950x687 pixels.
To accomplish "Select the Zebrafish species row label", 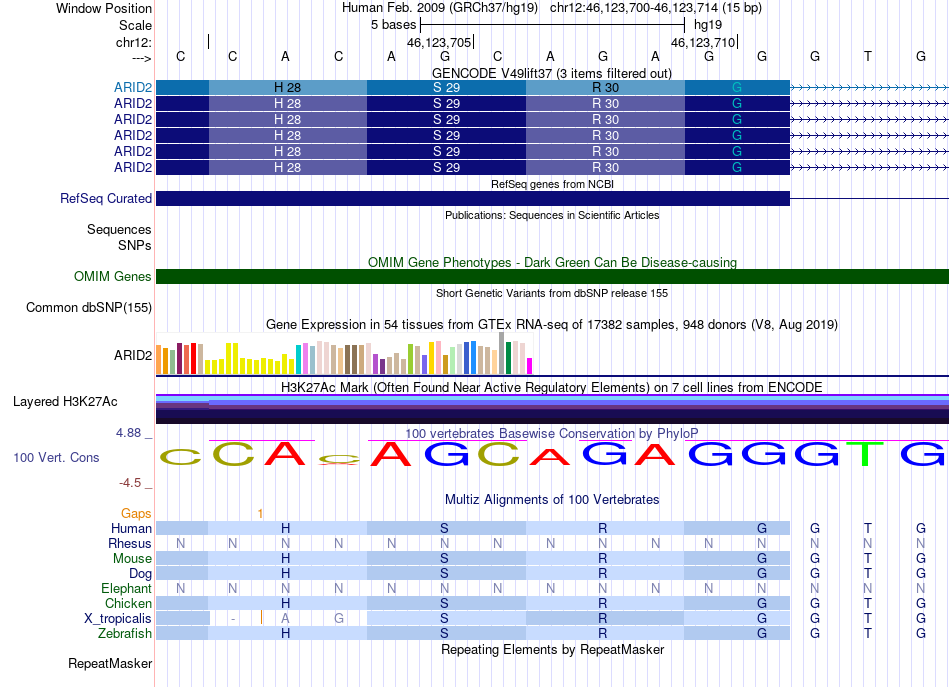I will (x=124, y=633).
